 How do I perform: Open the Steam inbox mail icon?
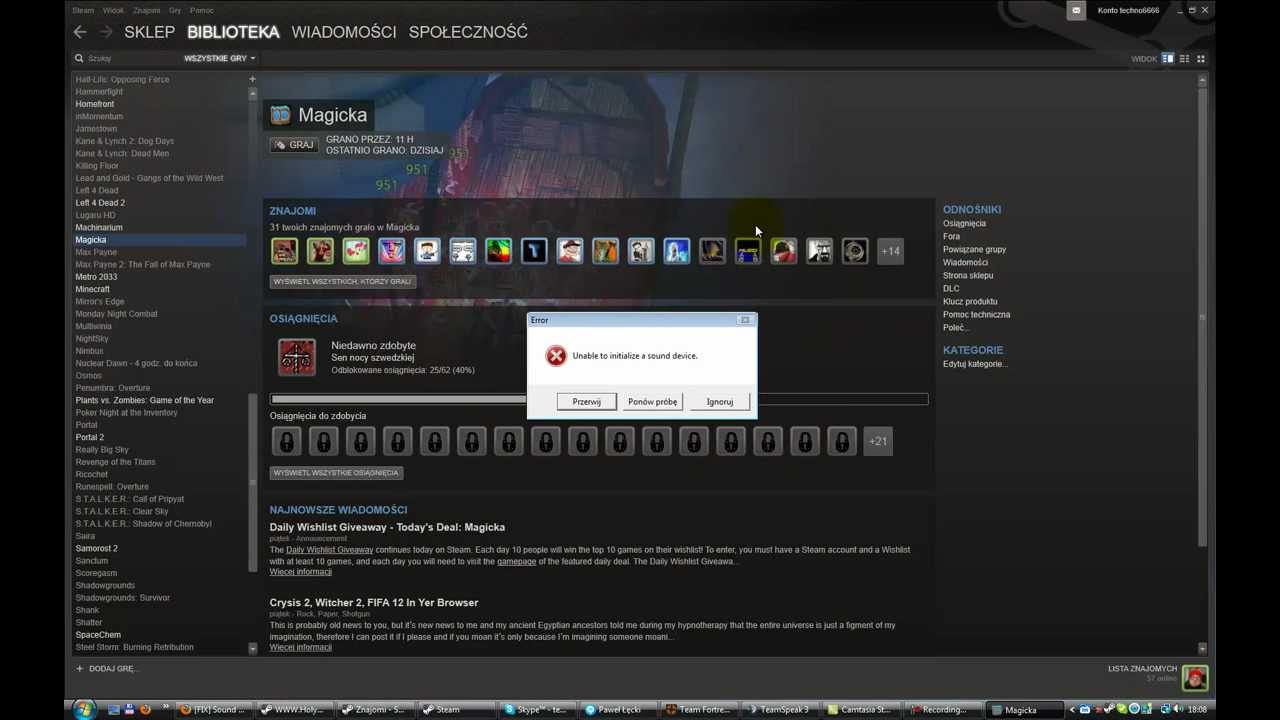[1076, 10]
